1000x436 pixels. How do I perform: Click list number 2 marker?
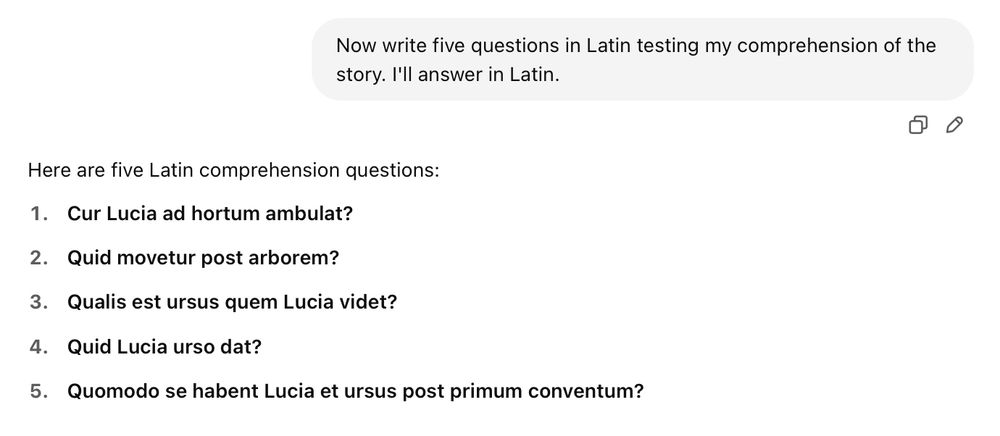39,258
